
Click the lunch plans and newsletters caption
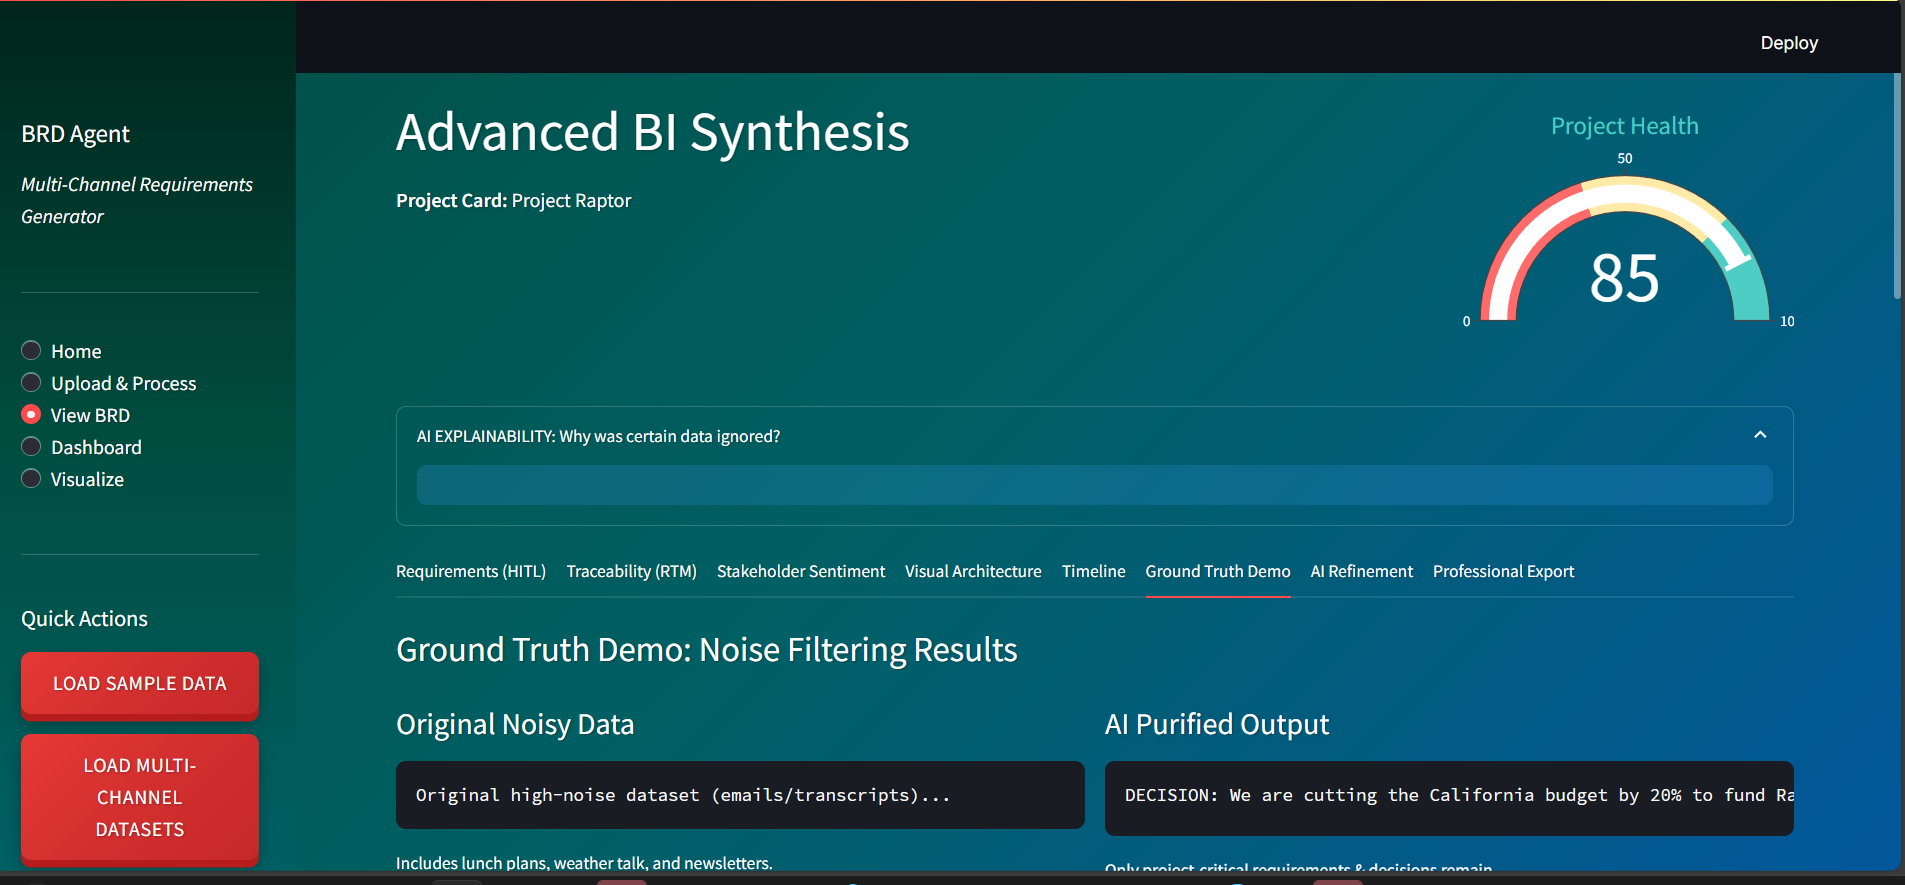[x=584, y=863]
